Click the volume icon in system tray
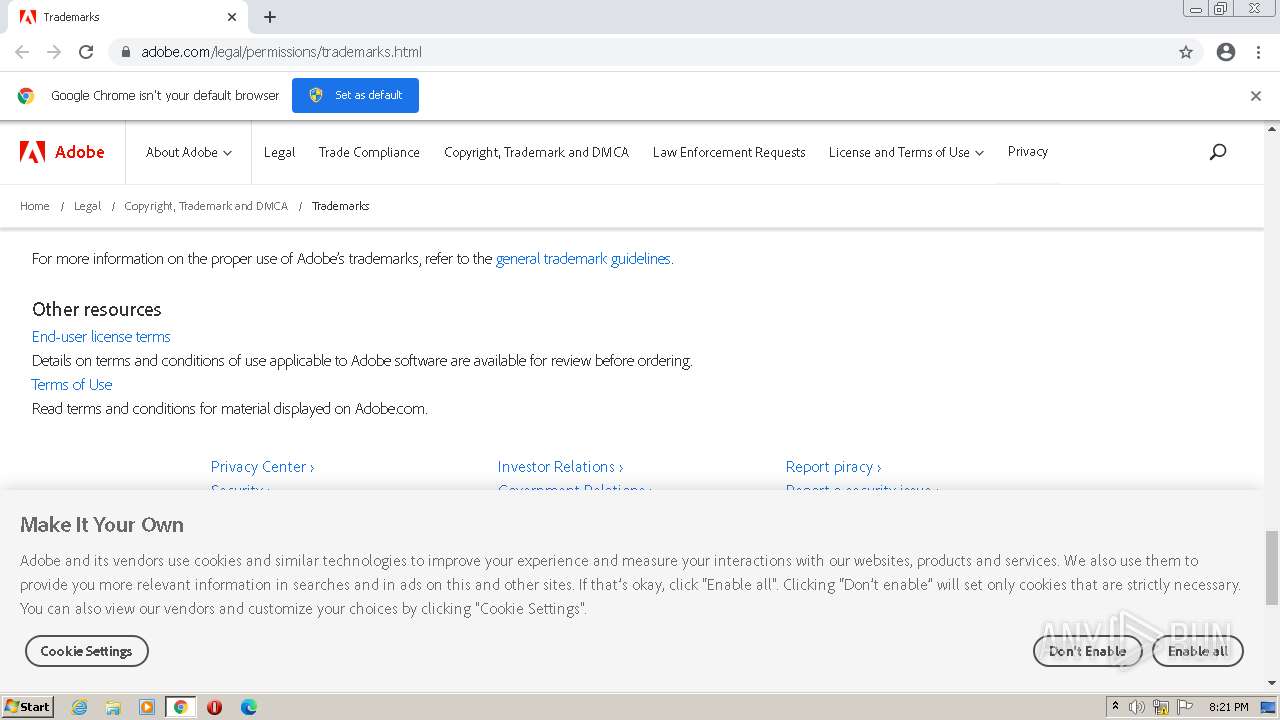The height and width of the screenshot is (720, 1280). click(1137, 707)
